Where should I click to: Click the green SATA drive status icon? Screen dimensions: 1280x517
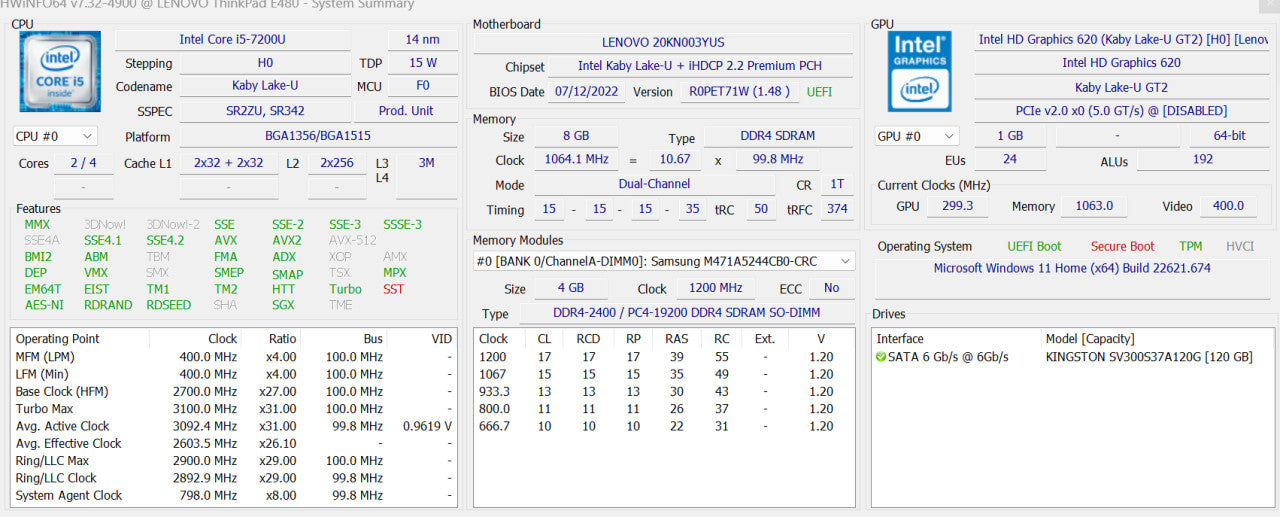click(880, 357)
